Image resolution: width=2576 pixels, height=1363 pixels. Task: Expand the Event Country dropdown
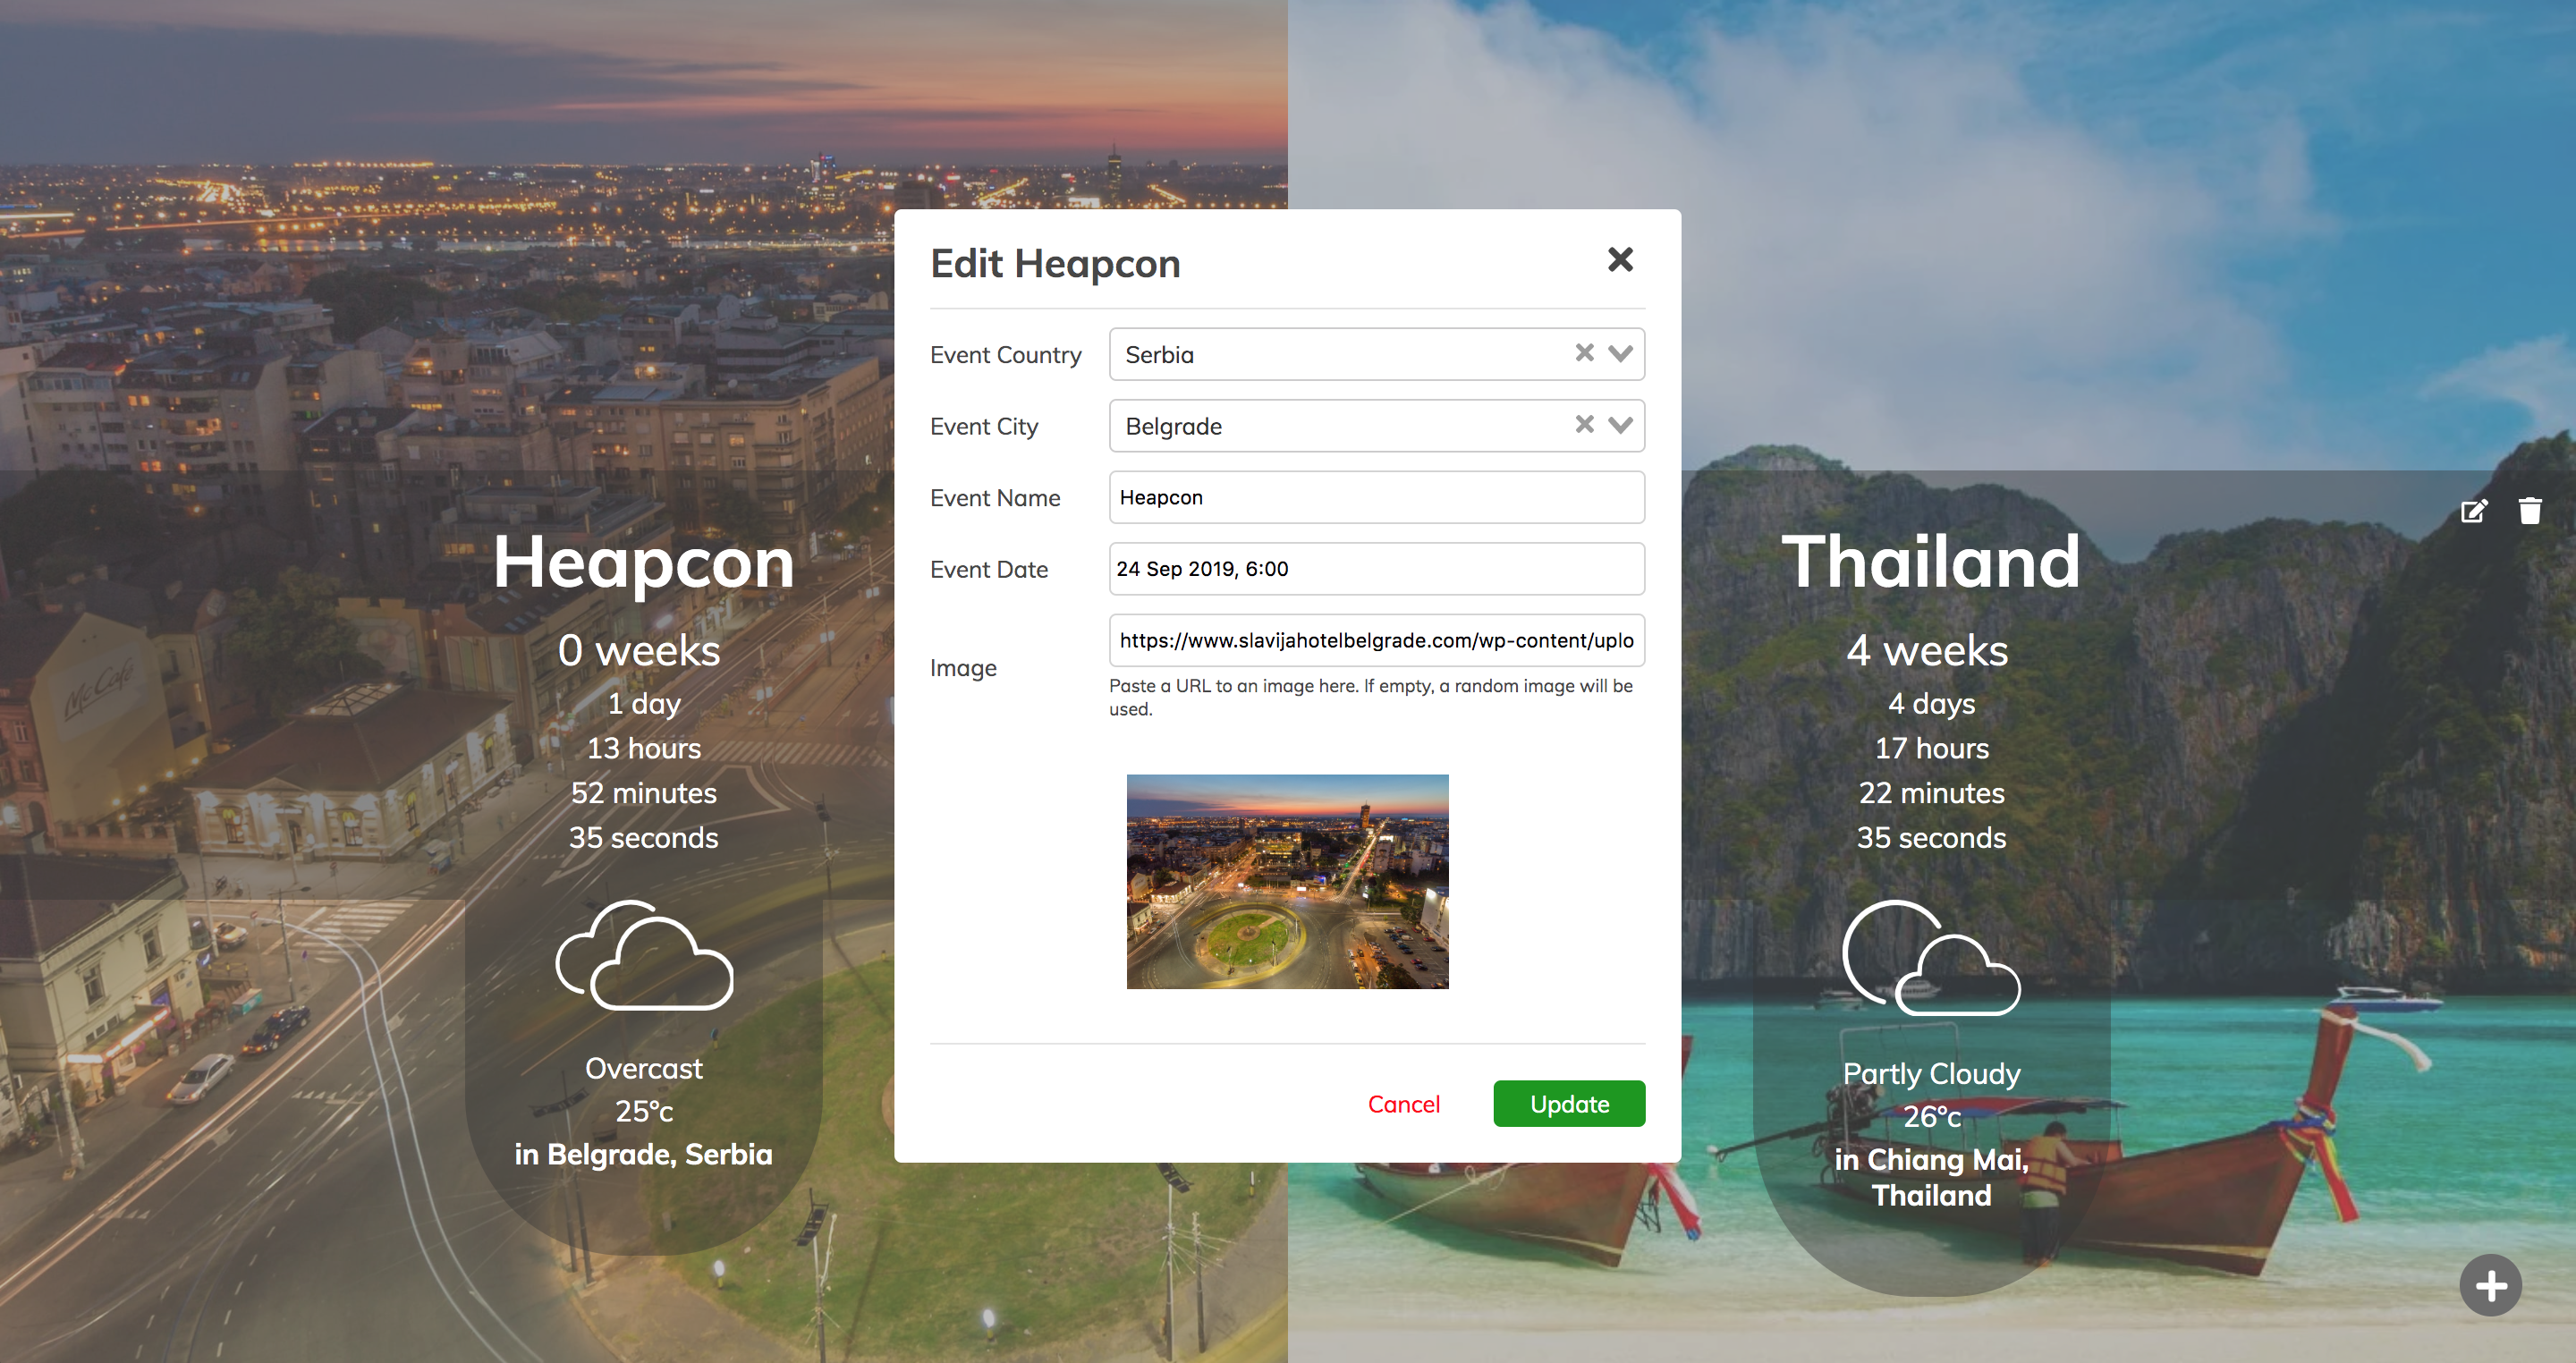(x=1620, y=353)
